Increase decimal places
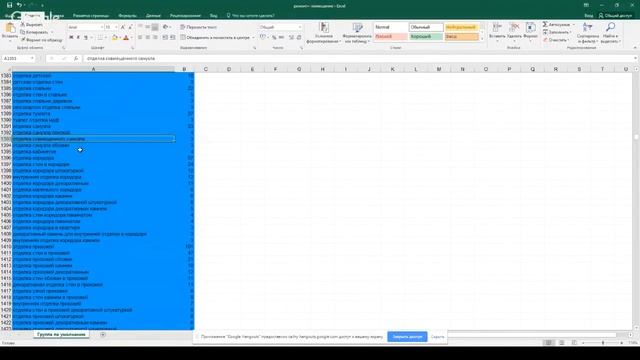Image resolution: width=640 pixels, height=360 pixels. coord(291,38)
